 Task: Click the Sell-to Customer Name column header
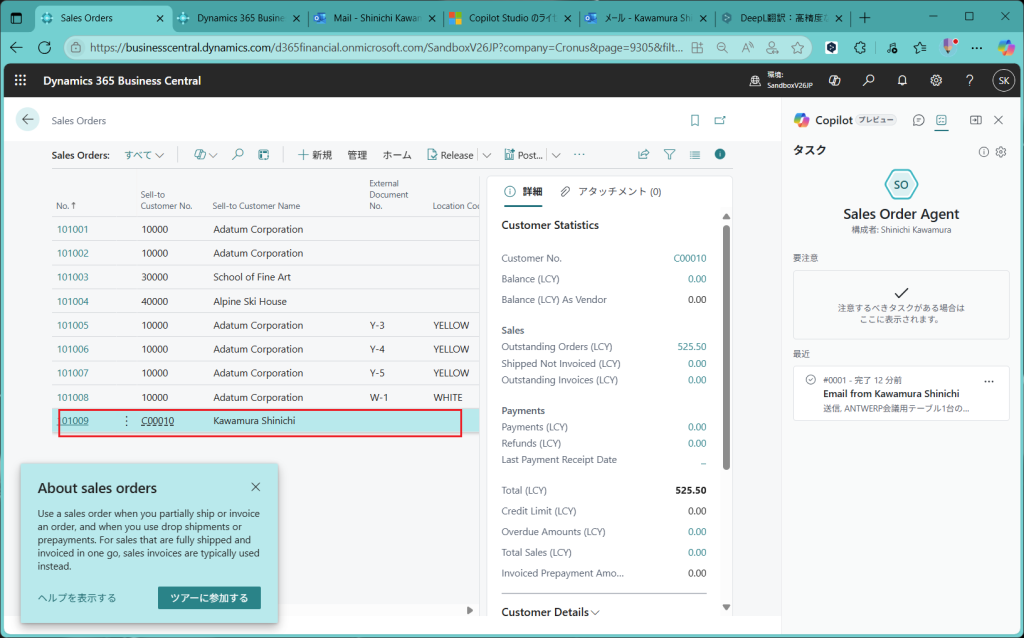pyautogui.click(x=256, y=206)
